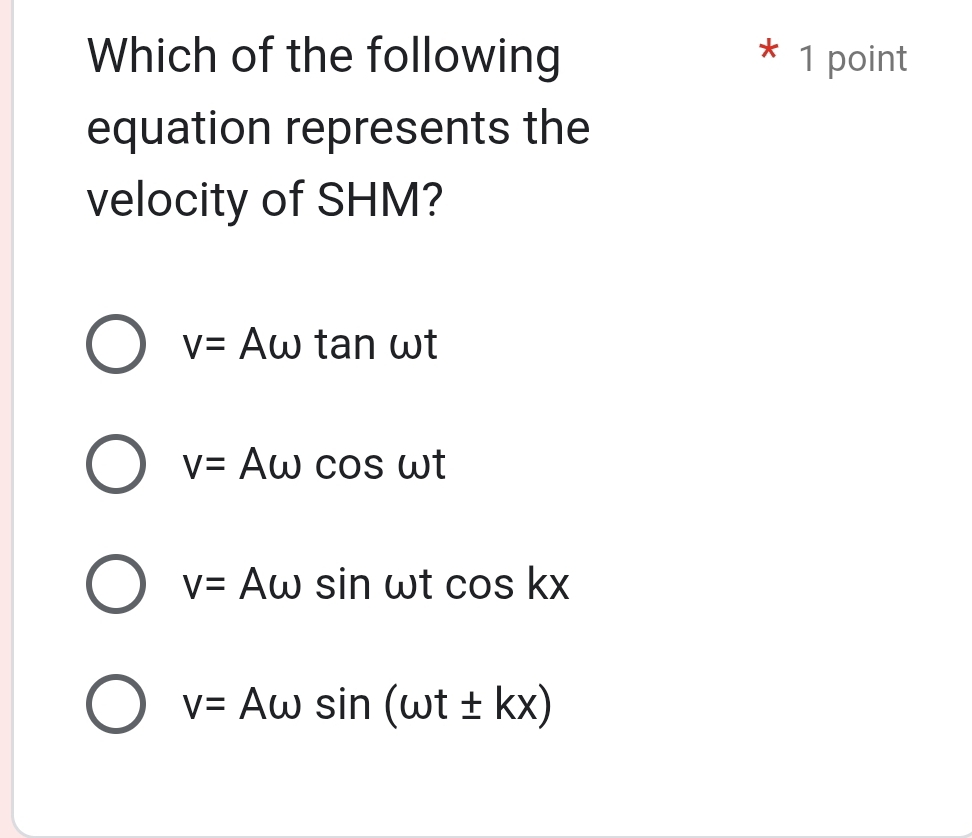972x838 pixels.
Task: Click 'cos kx' in the third option
Action: pos(507,585)
